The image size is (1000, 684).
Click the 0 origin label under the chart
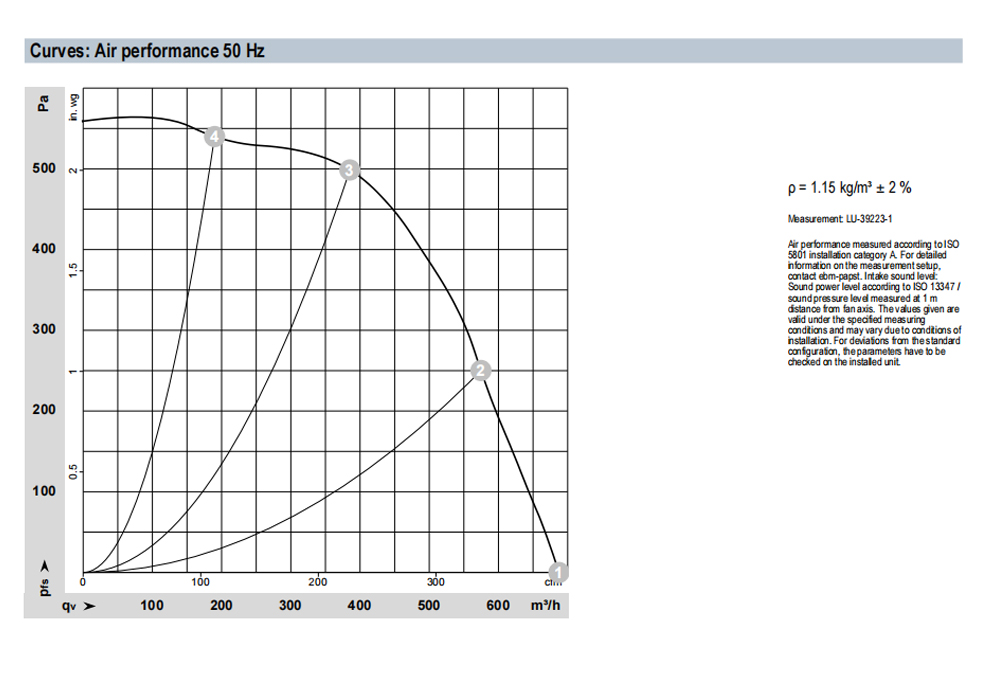point(83,581)
